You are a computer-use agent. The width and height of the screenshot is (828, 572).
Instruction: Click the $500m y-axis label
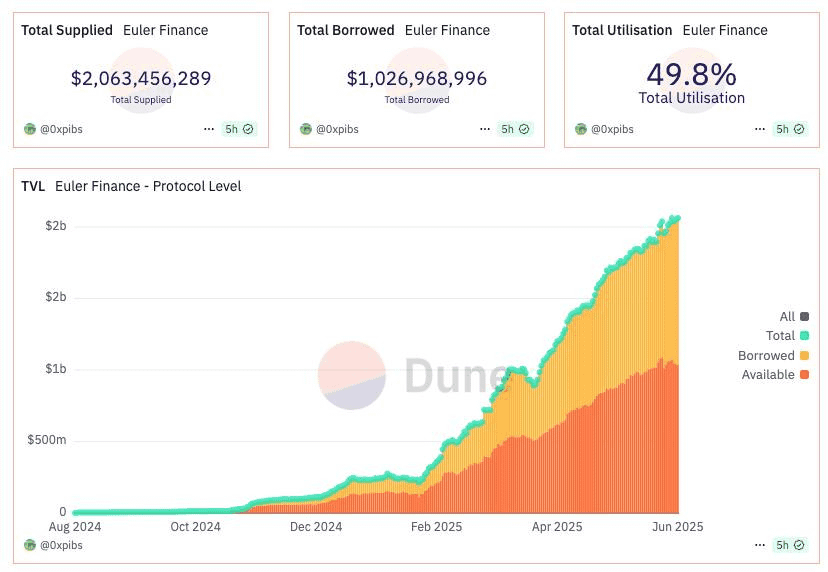click(x=46, y=440)
